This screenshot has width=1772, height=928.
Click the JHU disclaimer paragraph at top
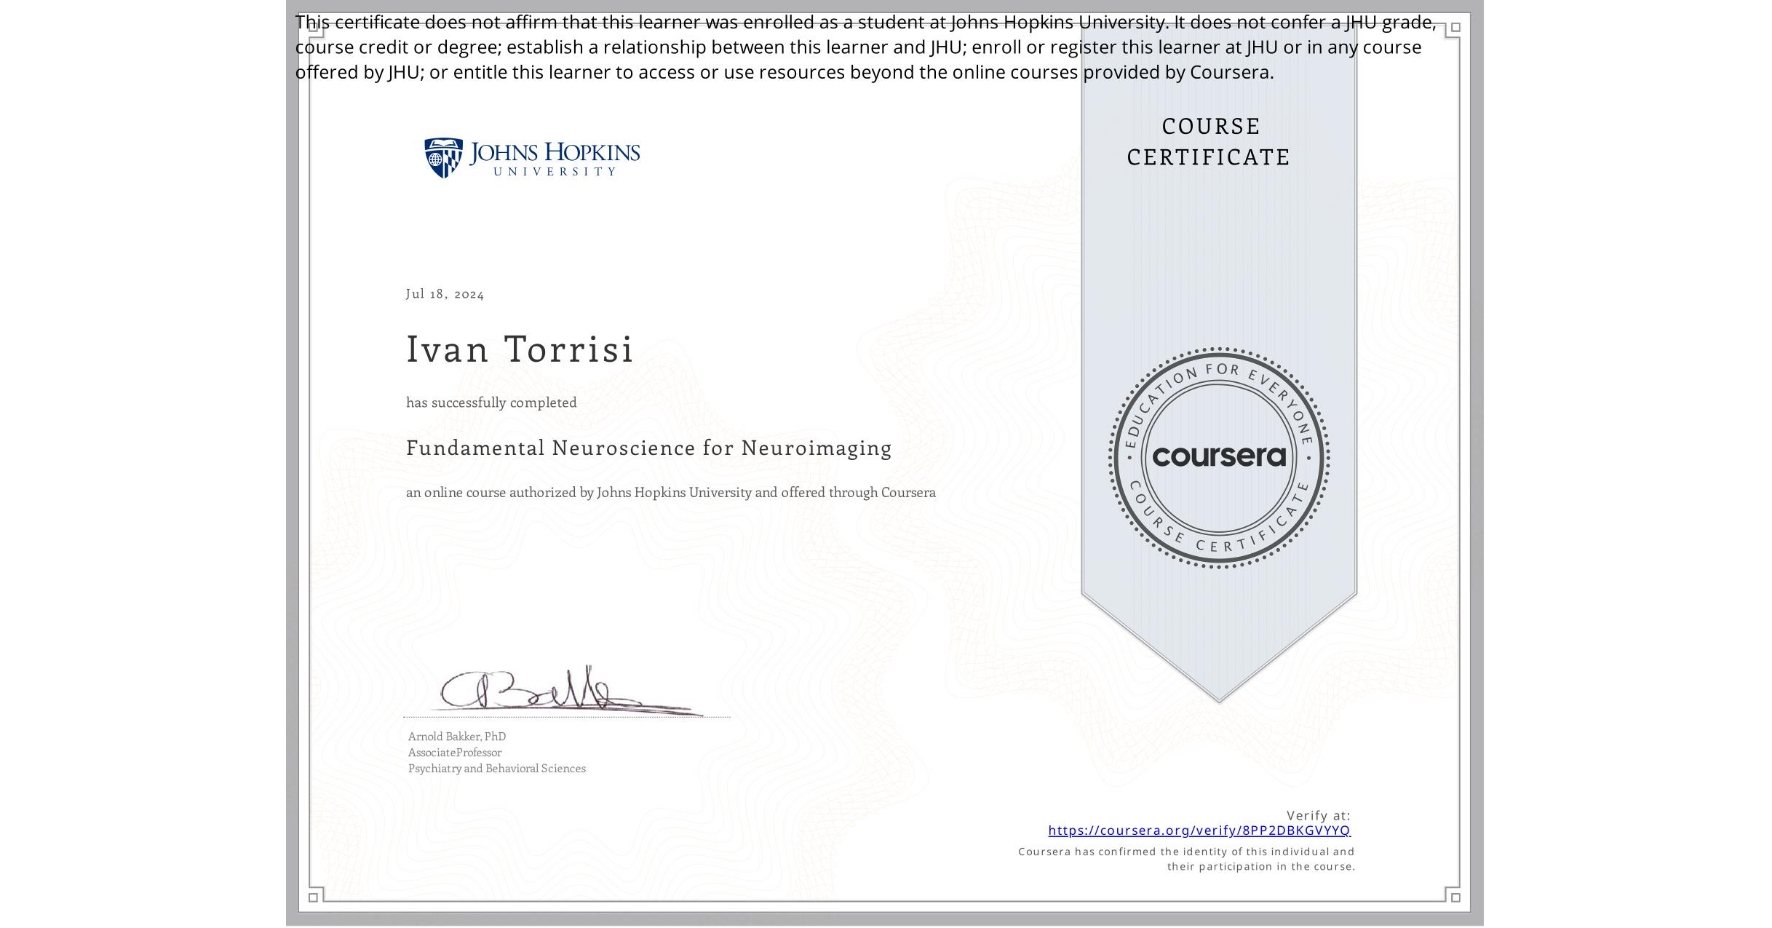(866, 47)
